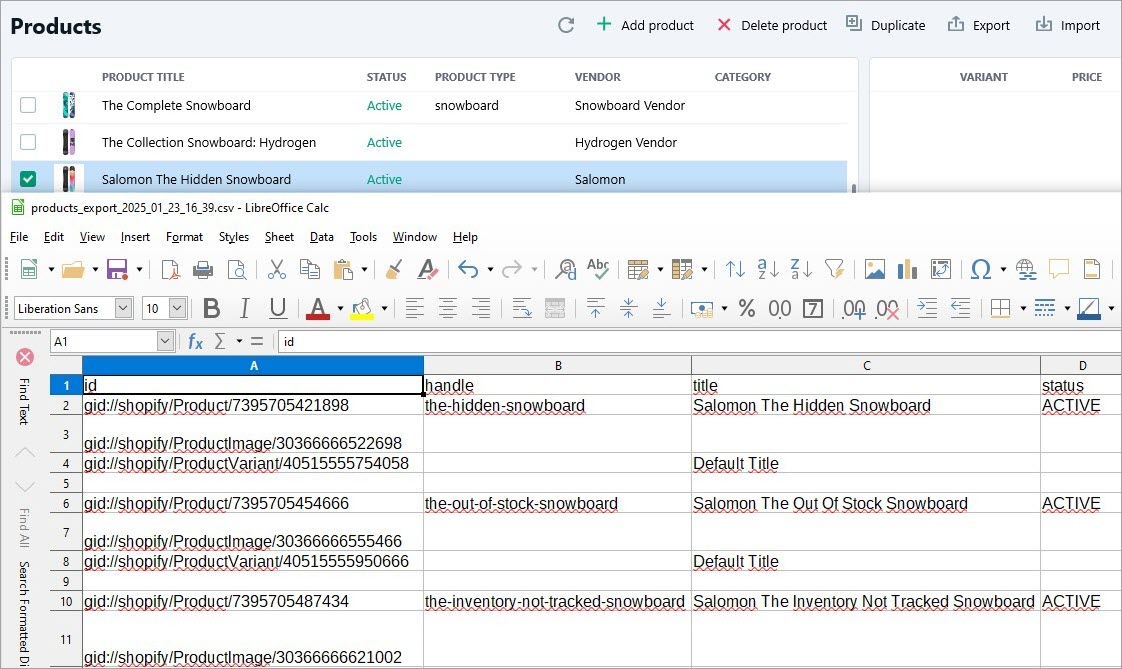
Task: Click the Print icon
Action: pyautogui.click(x=203, y=270)
